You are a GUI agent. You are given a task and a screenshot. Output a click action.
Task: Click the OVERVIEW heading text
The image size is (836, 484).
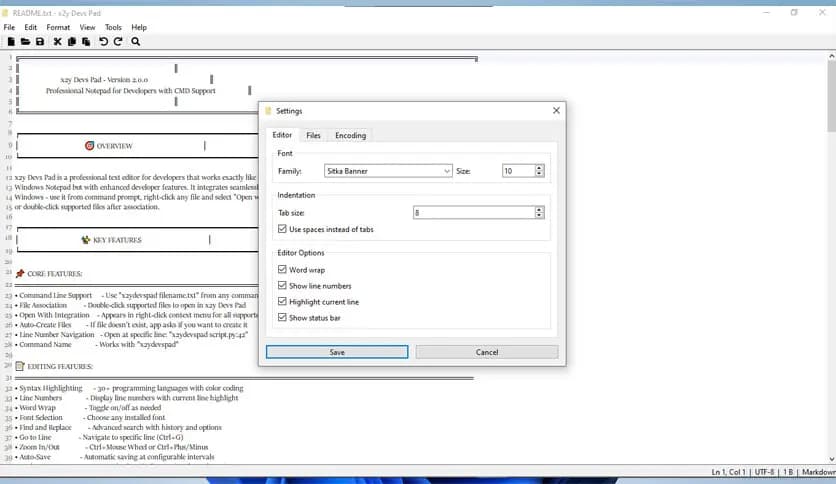point(114,146)
